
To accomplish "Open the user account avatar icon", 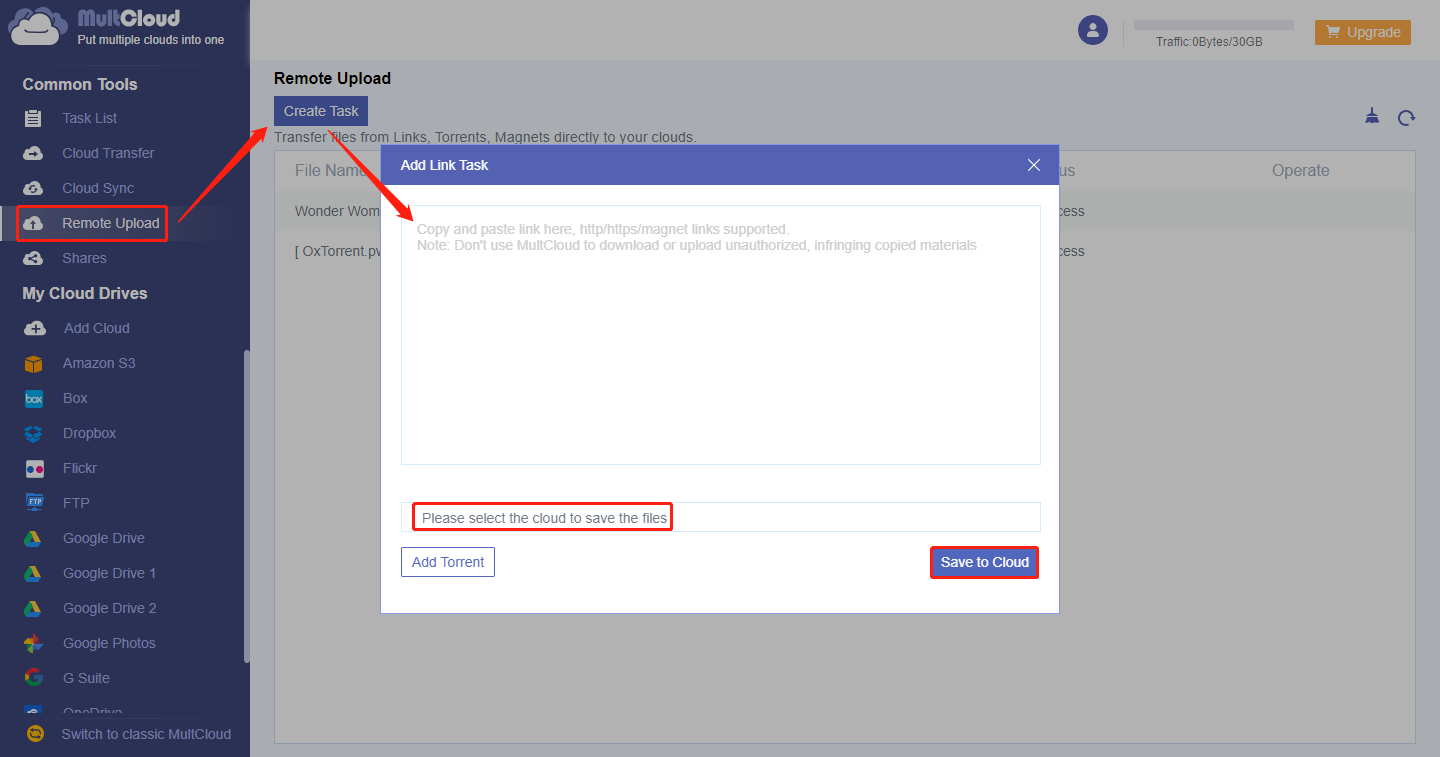I will click(1092, 30).
